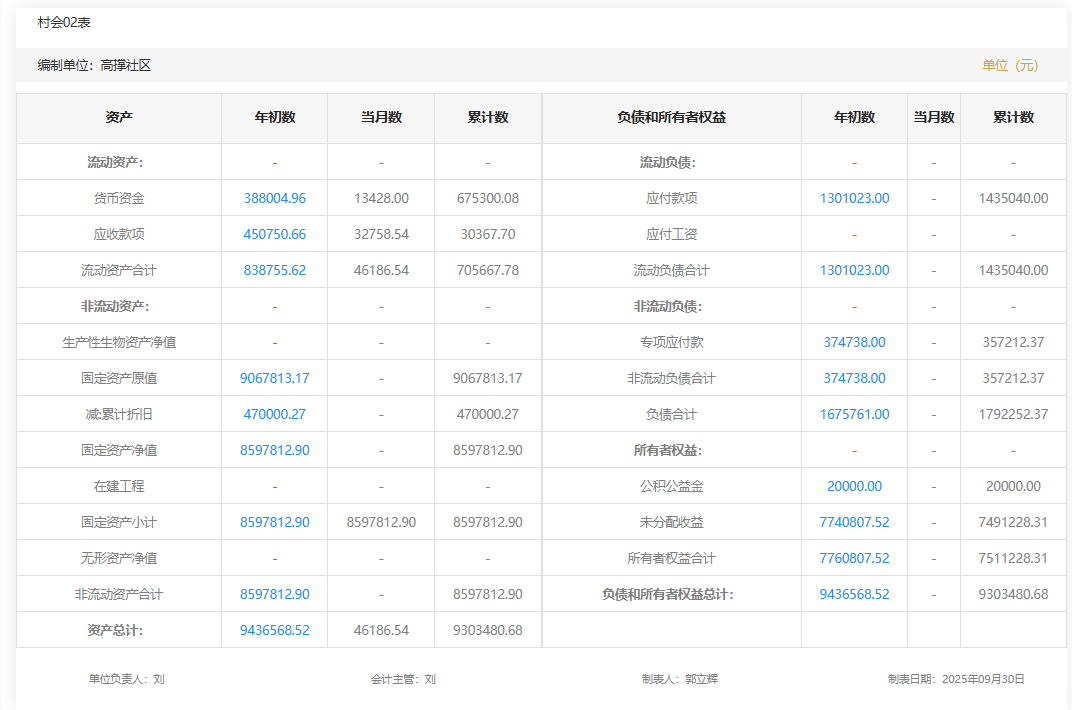The width and height of the screenshot is (1072, 710).
Task: Open the 负债合计 opening balance link 1675761.00
Action: coord(854,414)
